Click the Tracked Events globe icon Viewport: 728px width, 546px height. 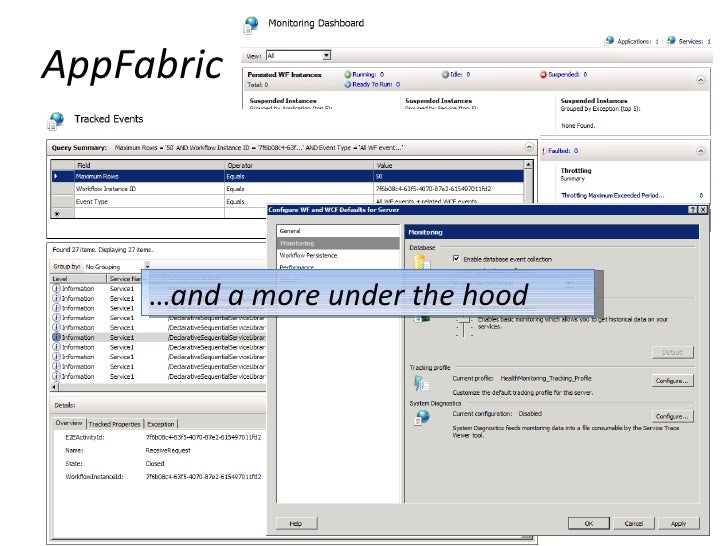(56, 121)
